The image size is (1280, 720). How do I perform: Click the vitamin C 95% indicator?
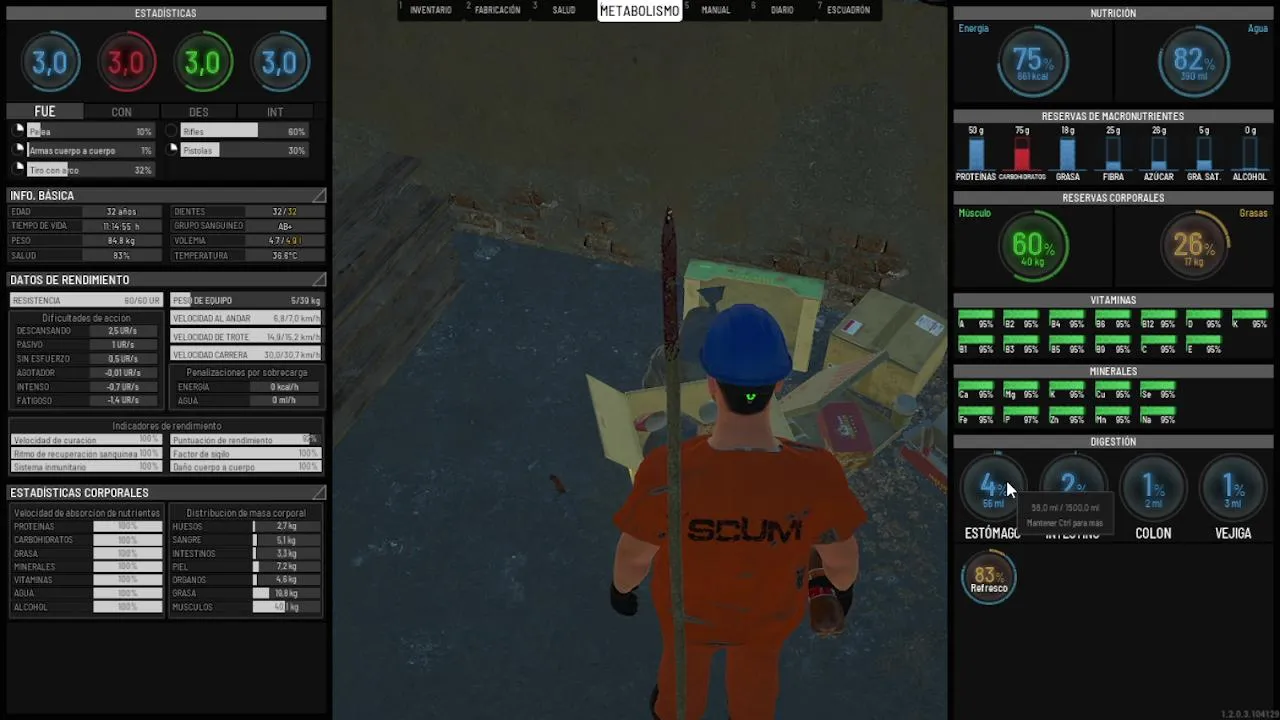tap(1158, 345)
